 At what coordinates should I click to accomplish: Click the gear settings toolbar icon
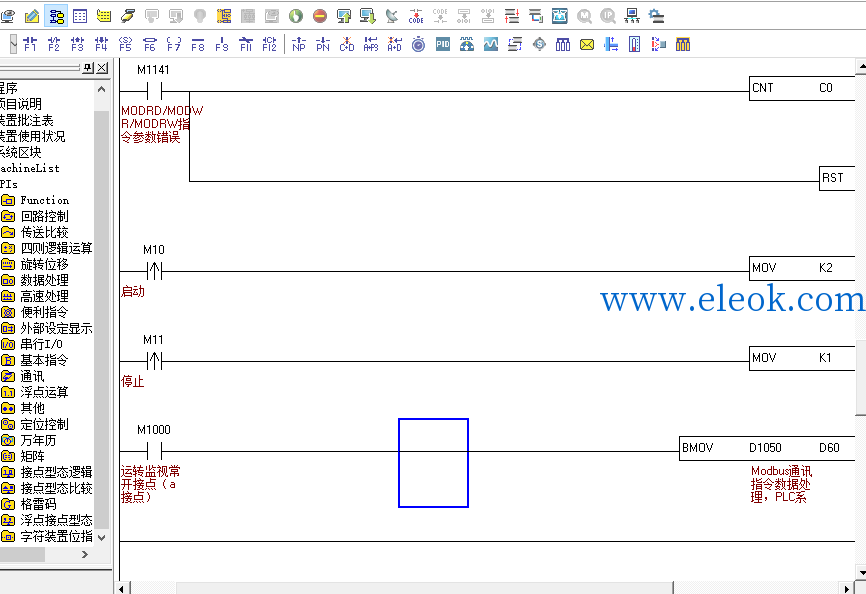point(656,16)
